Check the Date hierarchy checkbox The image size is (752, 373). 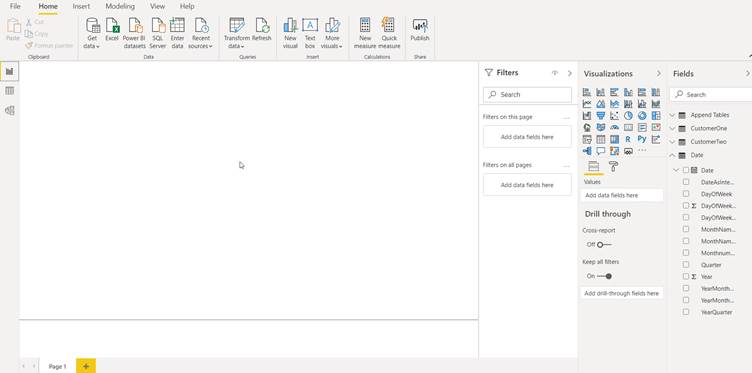pyautogui.click(x=686, y=170)
